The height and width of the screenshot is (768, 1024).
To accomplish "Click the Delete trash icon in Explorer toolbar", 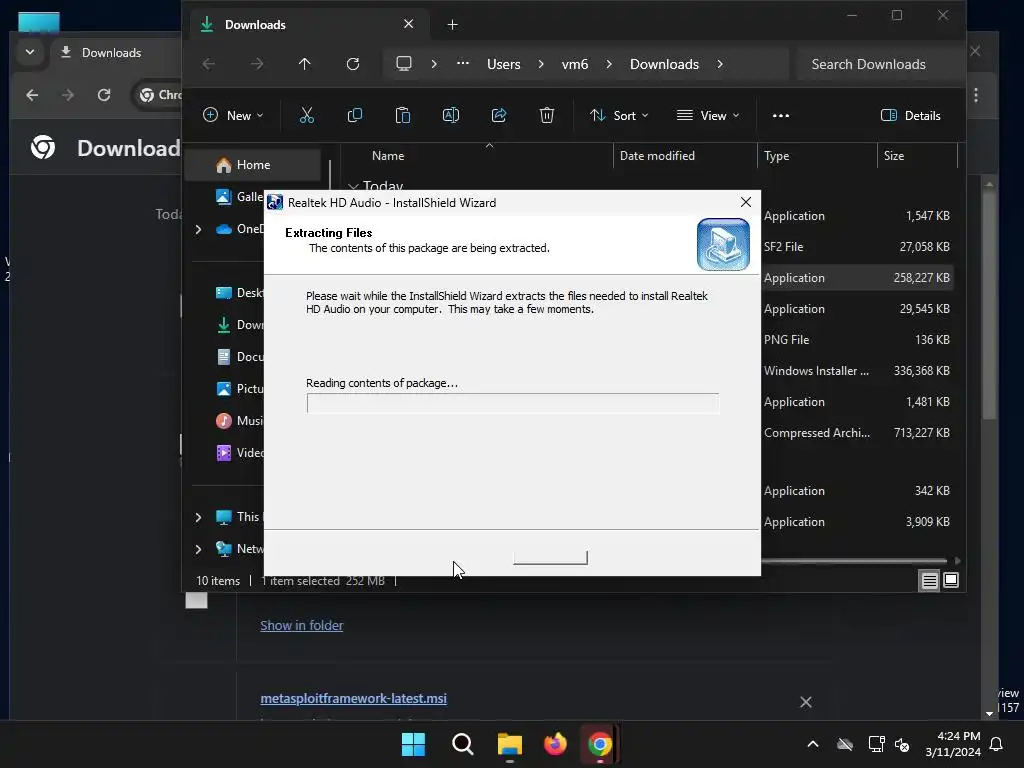I will [547, 116].
